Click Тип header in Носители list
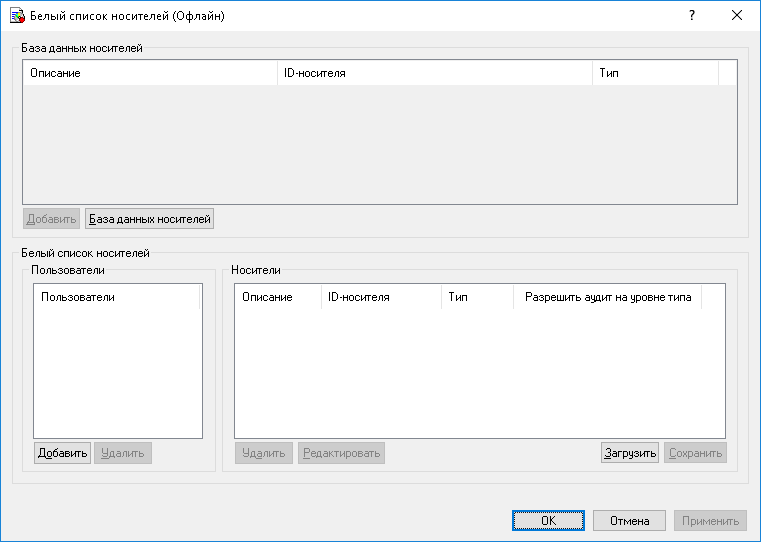 (x=476, y=297)
